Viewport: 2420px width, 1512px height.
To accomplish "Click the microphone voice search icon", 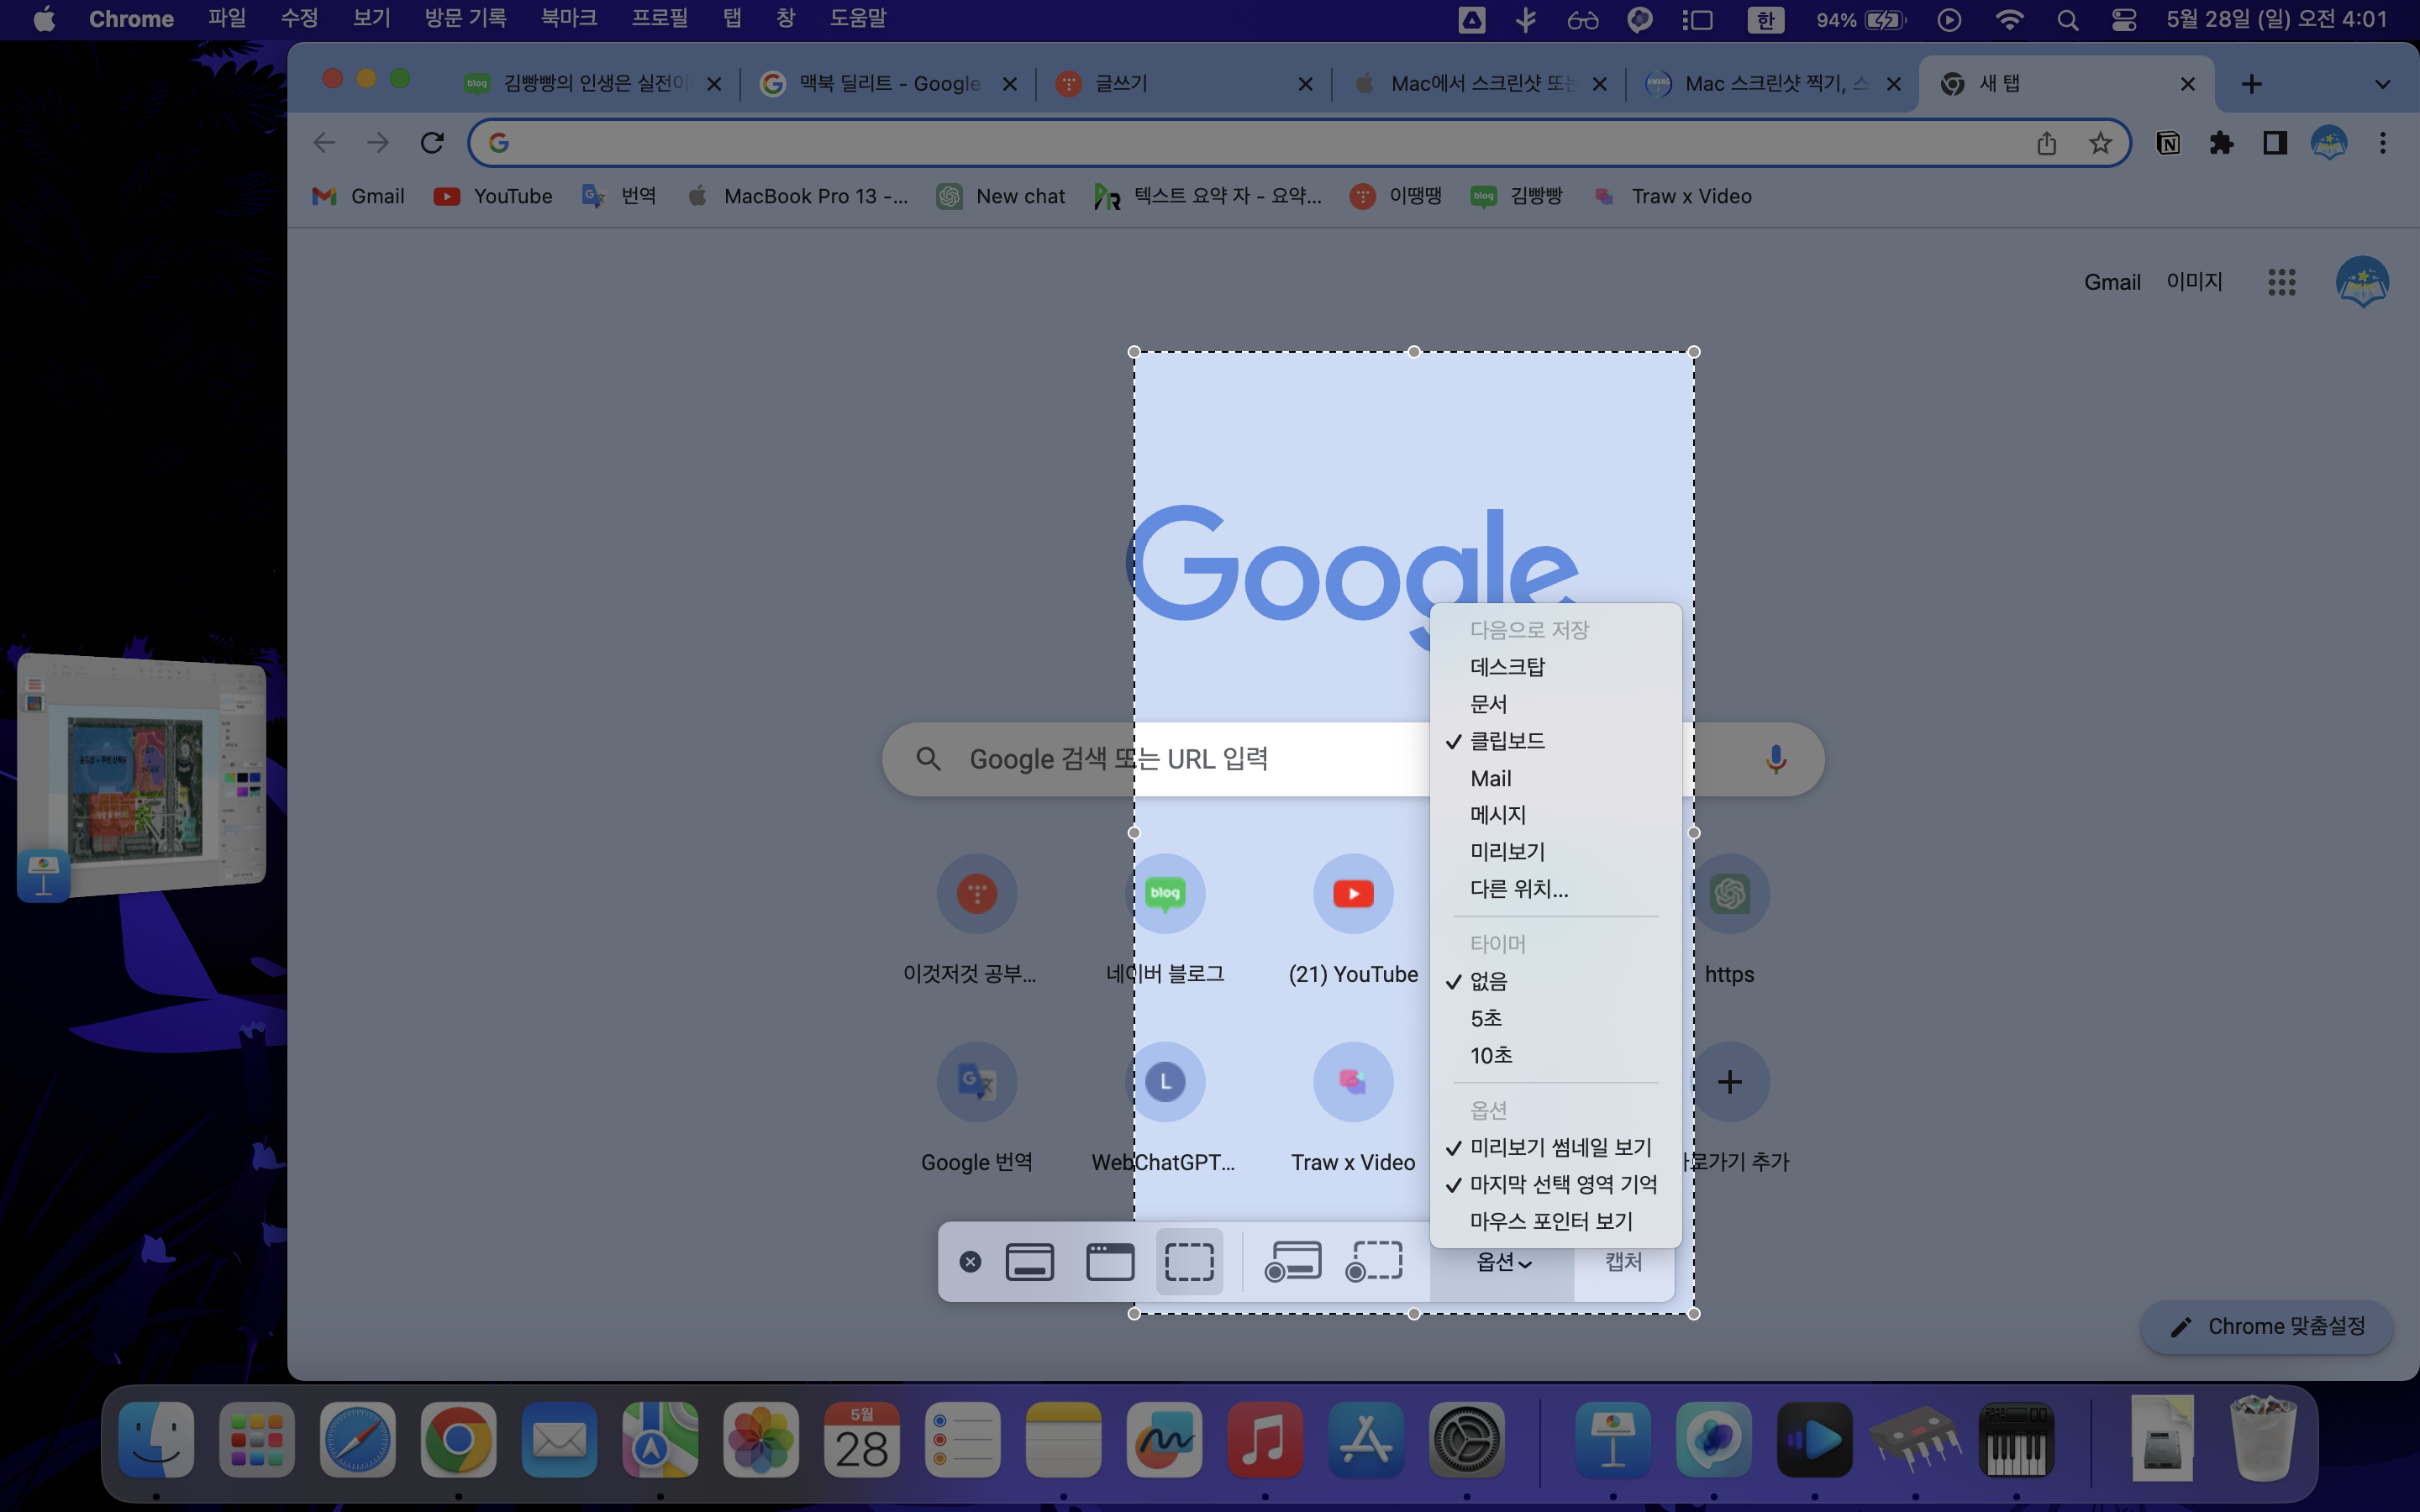I will click(x=1775, y=759).
